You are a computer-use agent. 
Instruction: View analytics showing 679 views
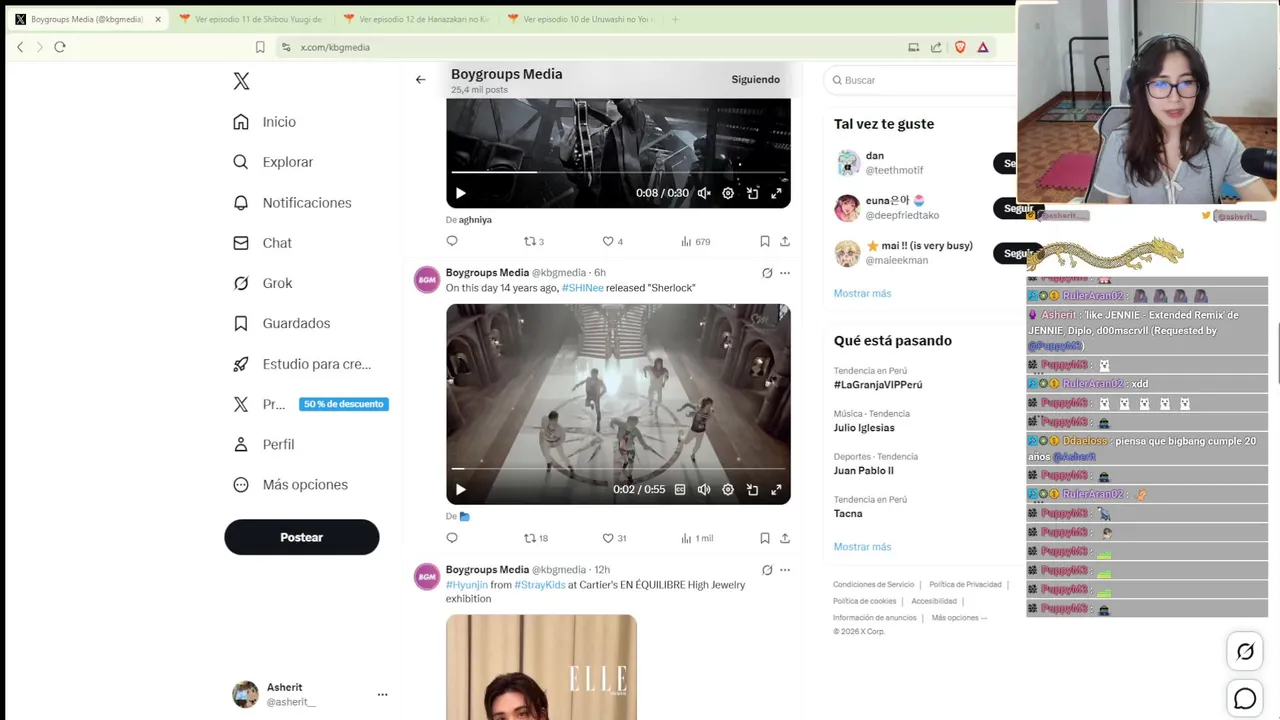pyautogui.click(x=695, y=241)
